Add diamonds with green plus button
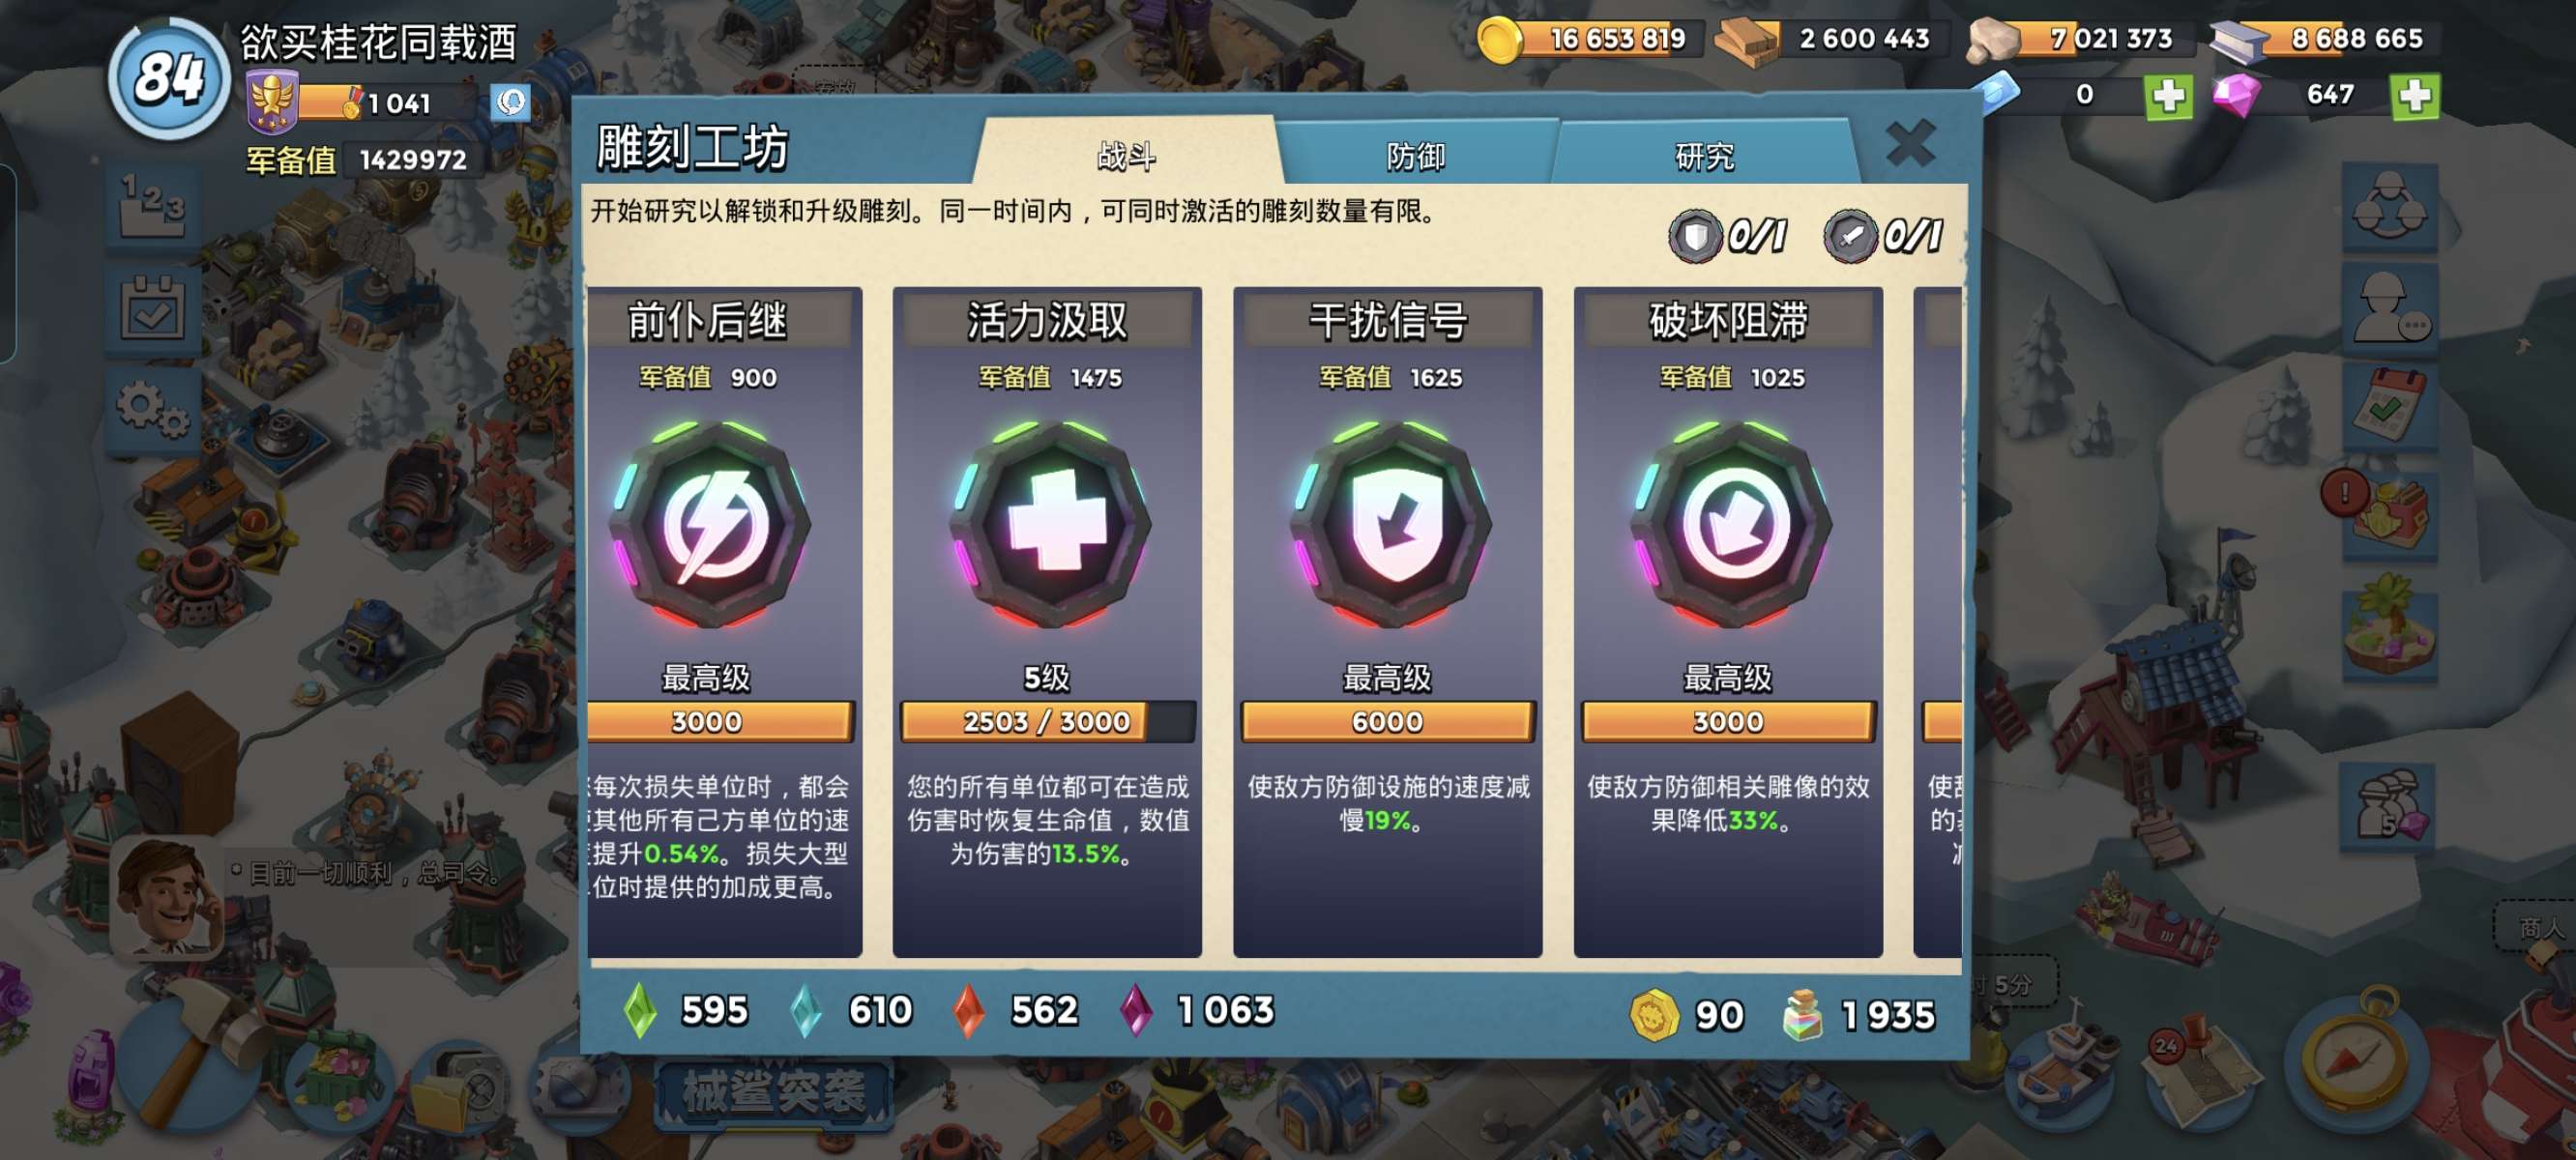Viewport: 2576px width, 1160px height. 2415,96
